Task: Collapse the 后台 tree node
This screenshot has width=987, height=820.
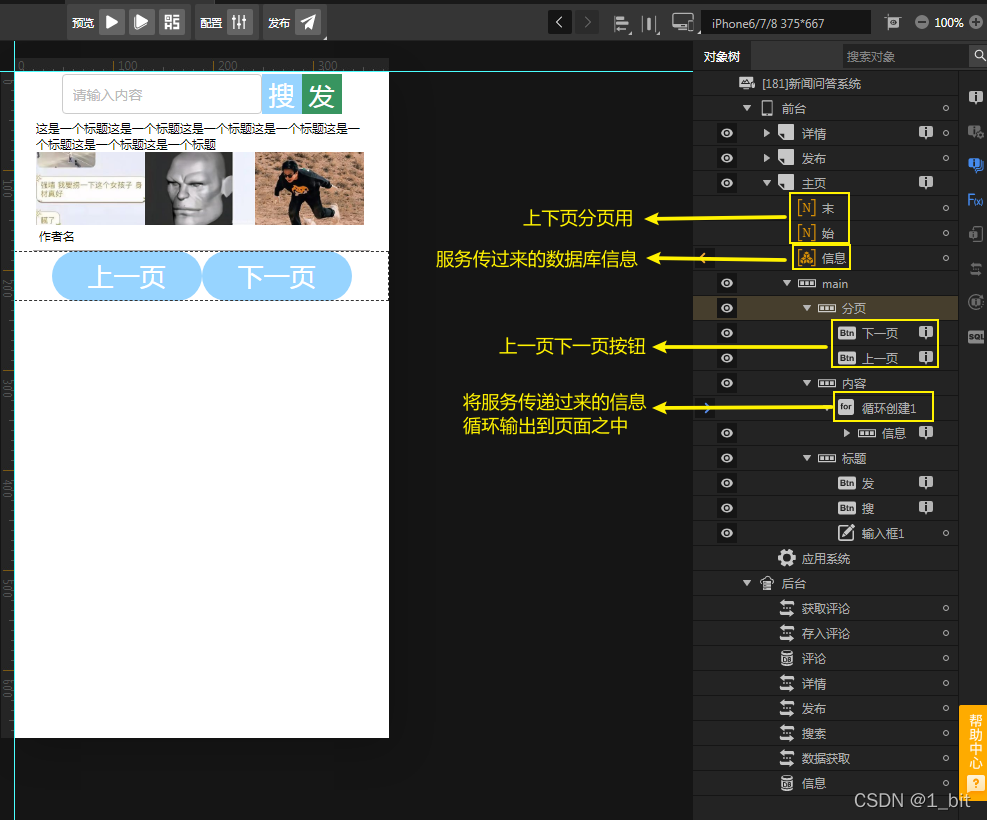Action: [x=747, y=583]
